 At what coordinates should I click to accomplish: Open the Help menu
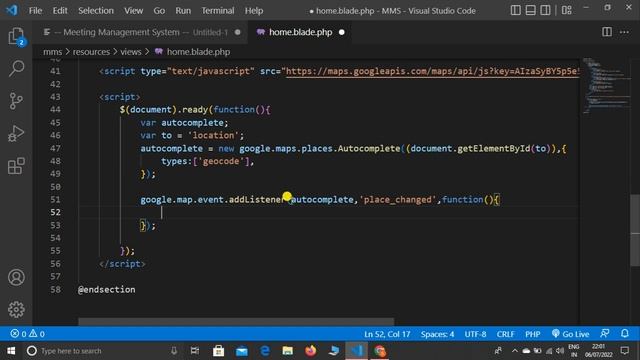point(254,11)
